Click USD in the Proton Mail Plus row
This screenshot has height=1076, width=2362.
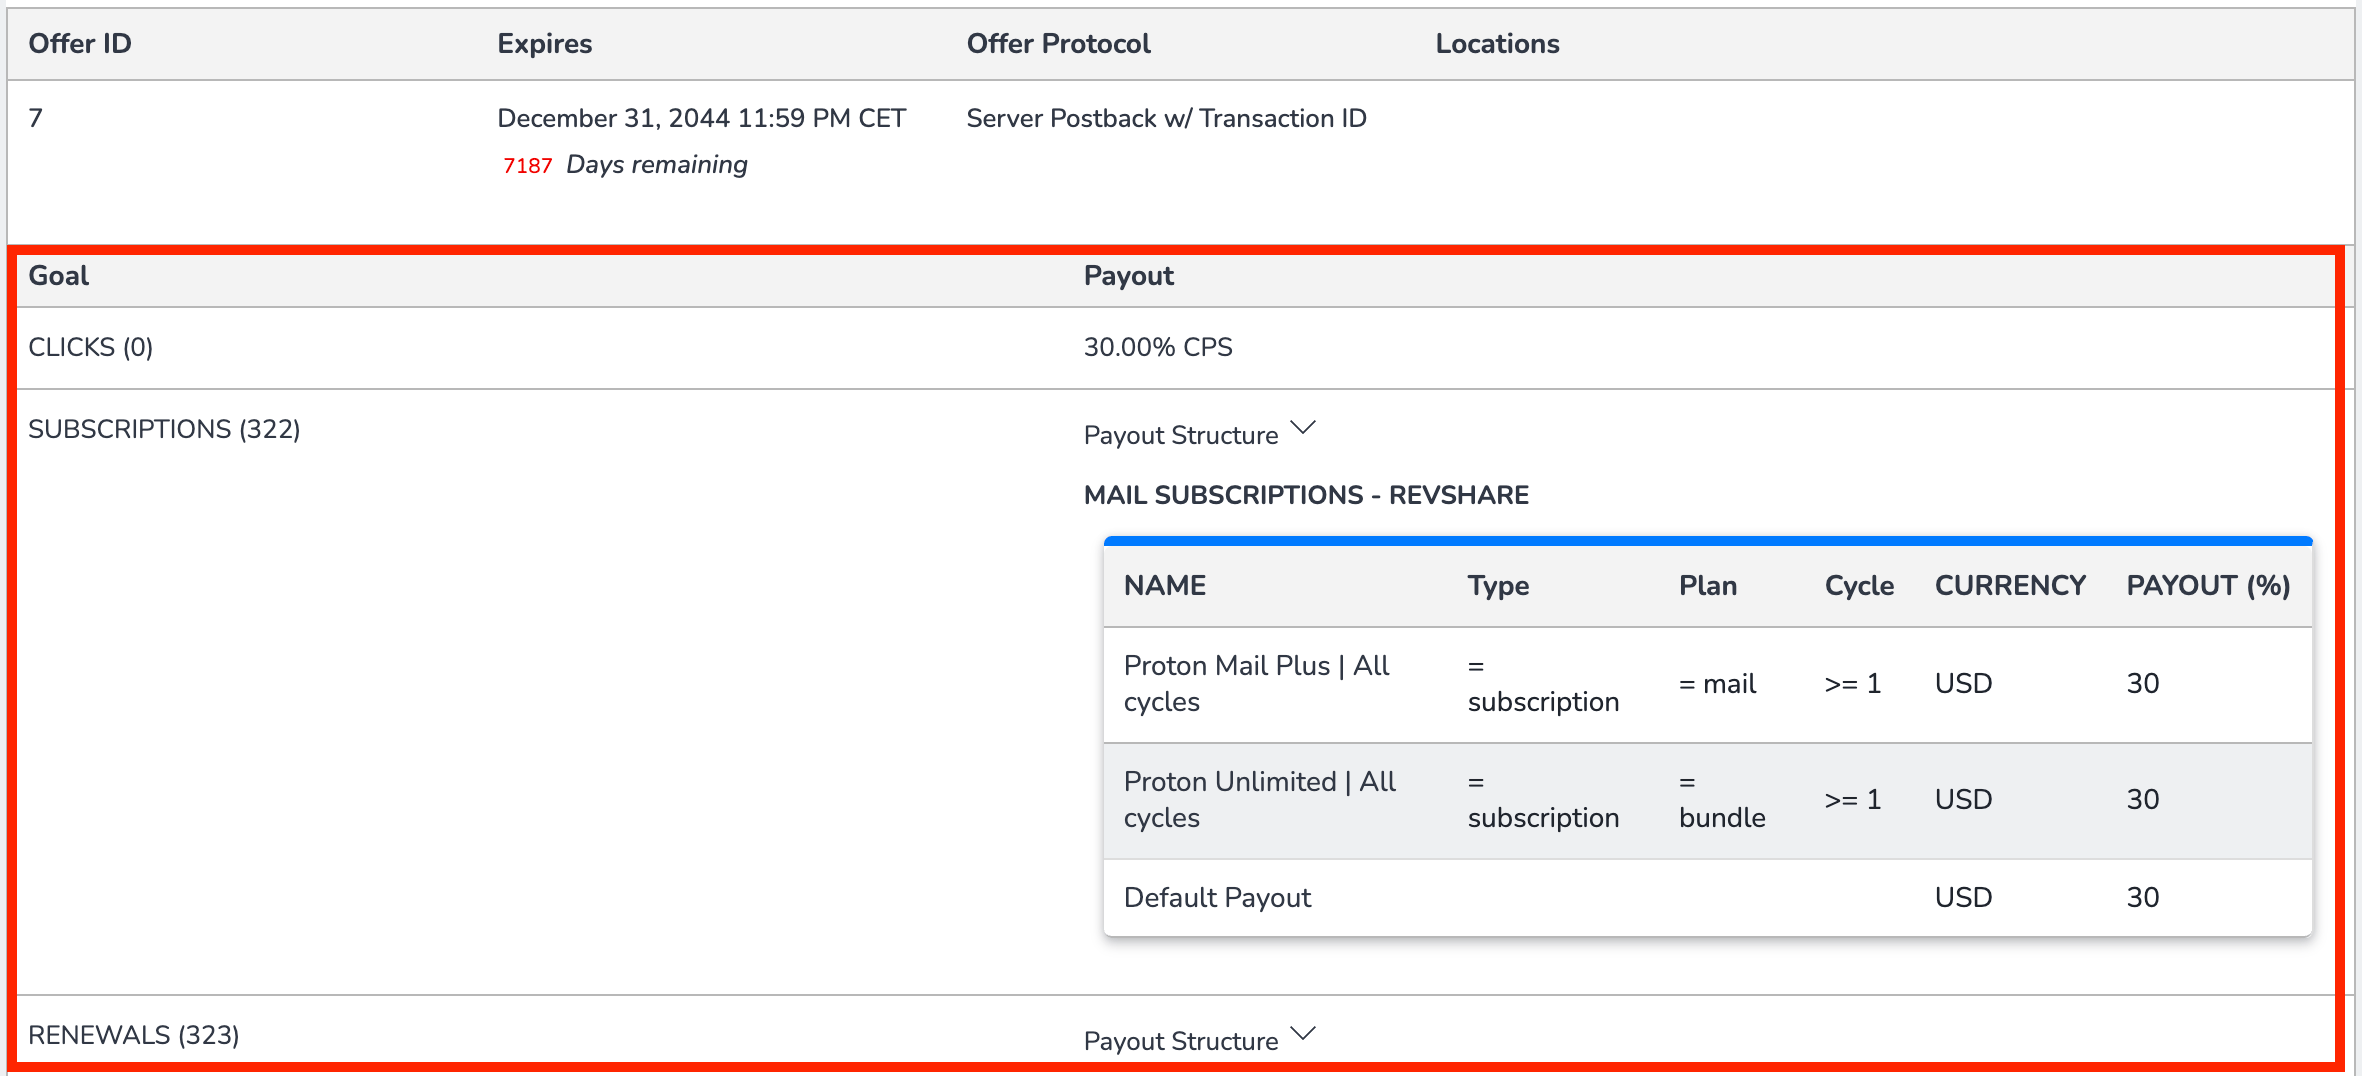pyautogui.click(x=1963, y=684)
